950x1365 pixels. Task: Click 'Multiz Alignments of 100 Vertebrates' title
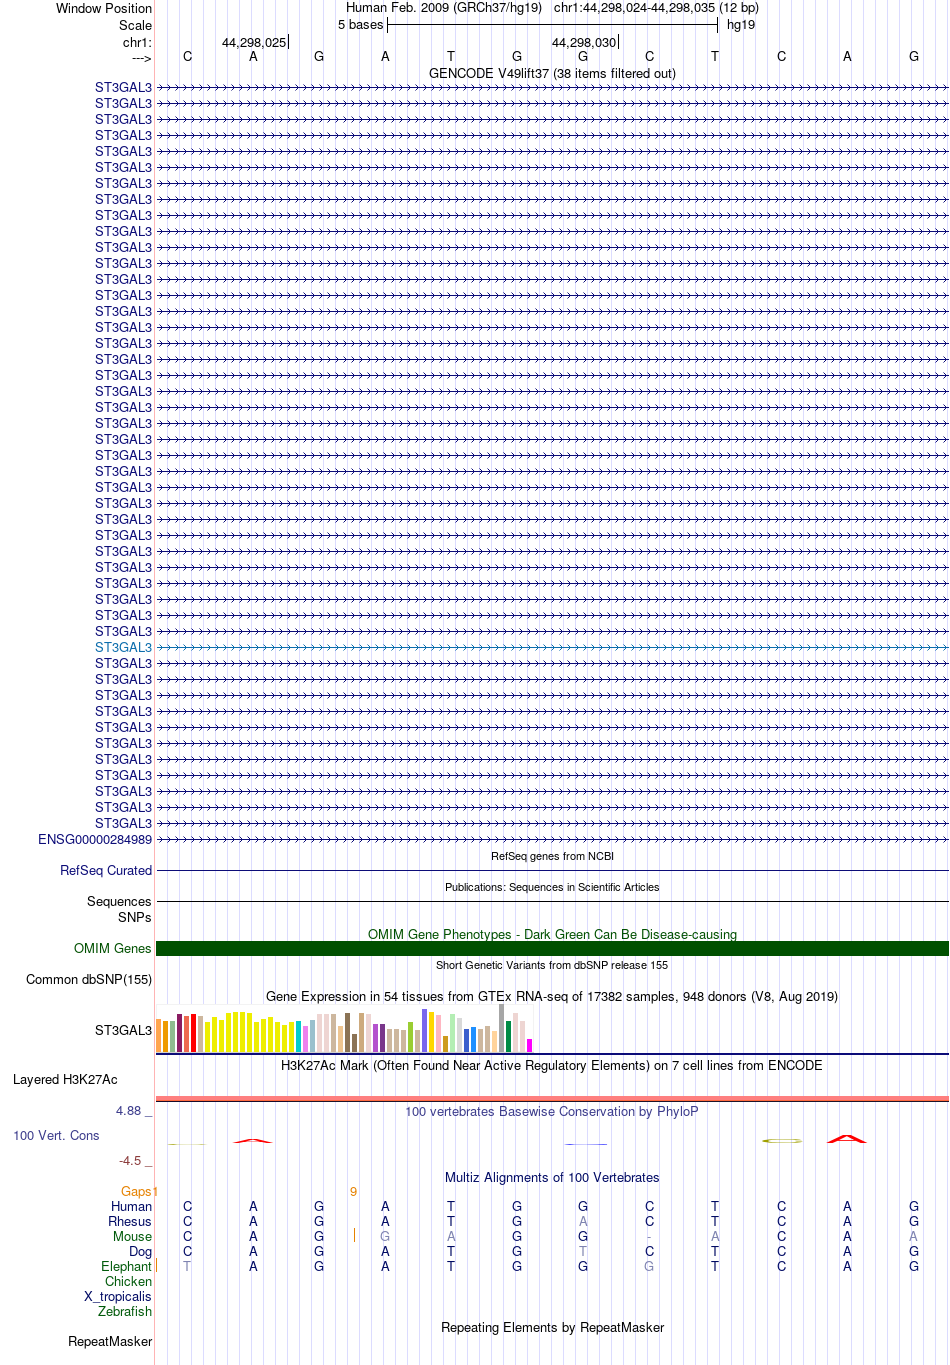pos(552,1177)
